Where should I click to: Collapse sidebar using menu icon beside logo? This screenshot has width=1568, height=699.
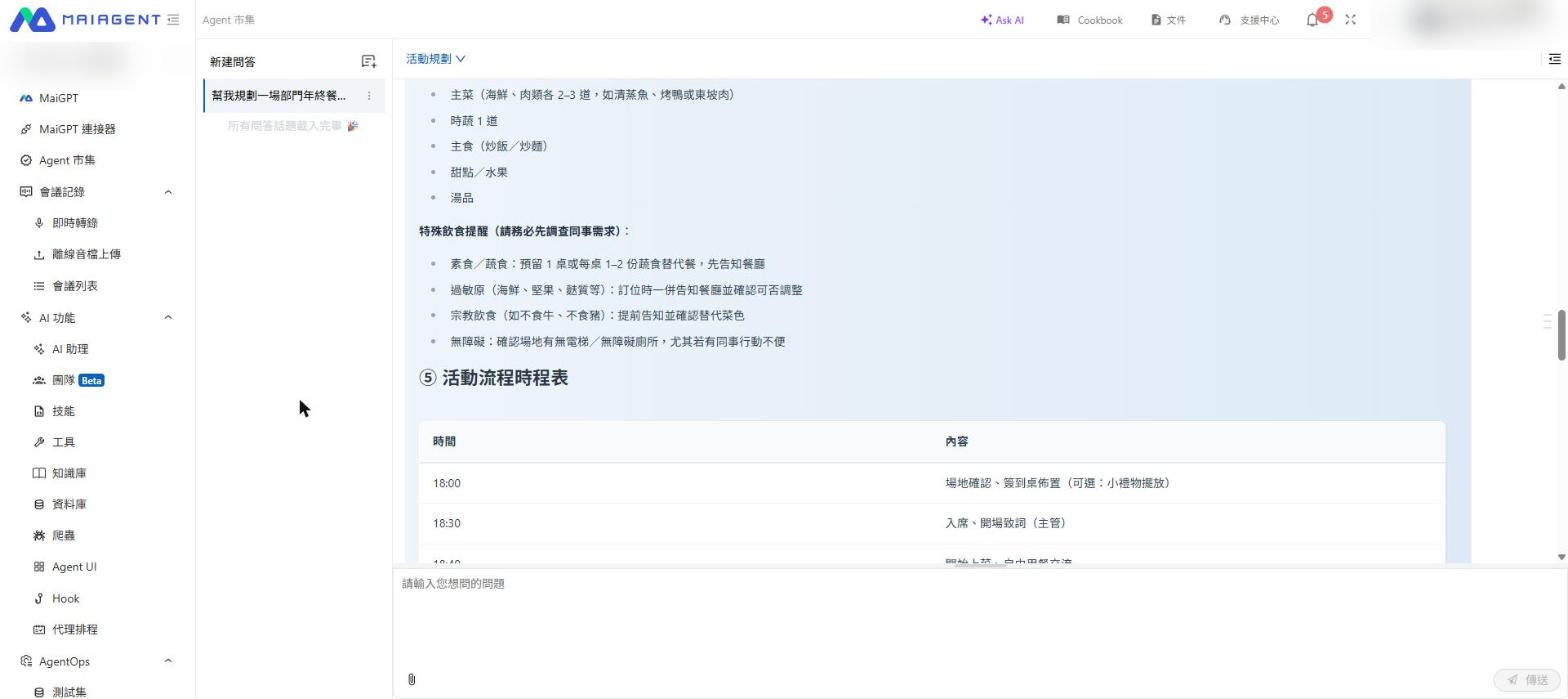tap(174, 19)
